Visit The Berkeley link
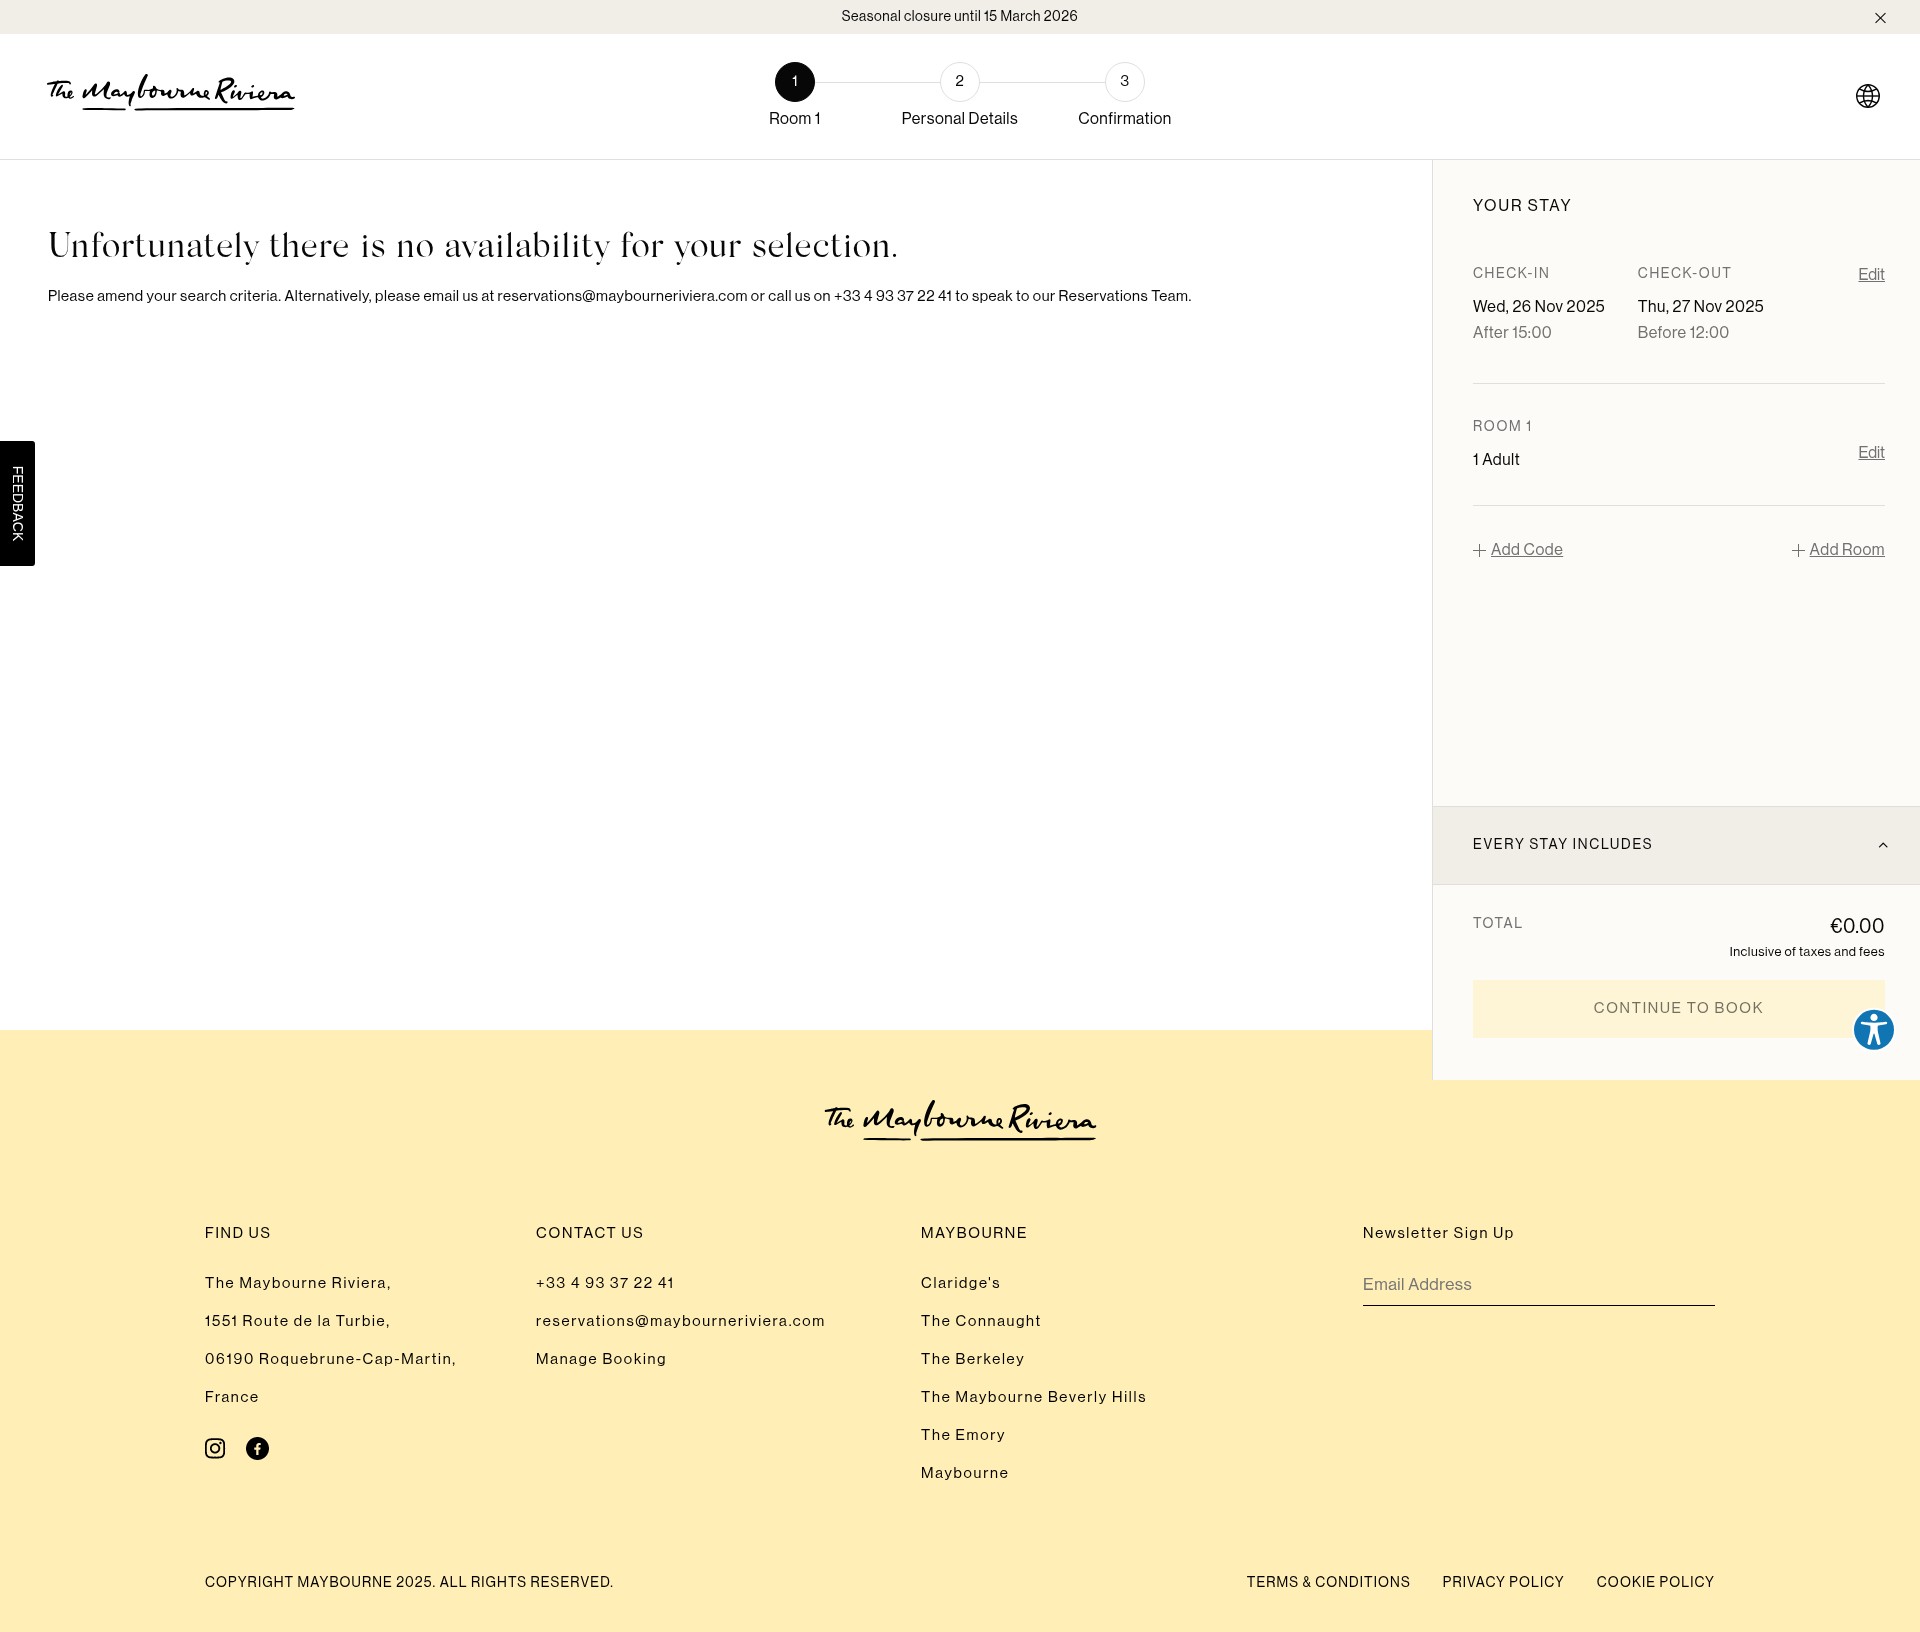 coord(972,1359)
